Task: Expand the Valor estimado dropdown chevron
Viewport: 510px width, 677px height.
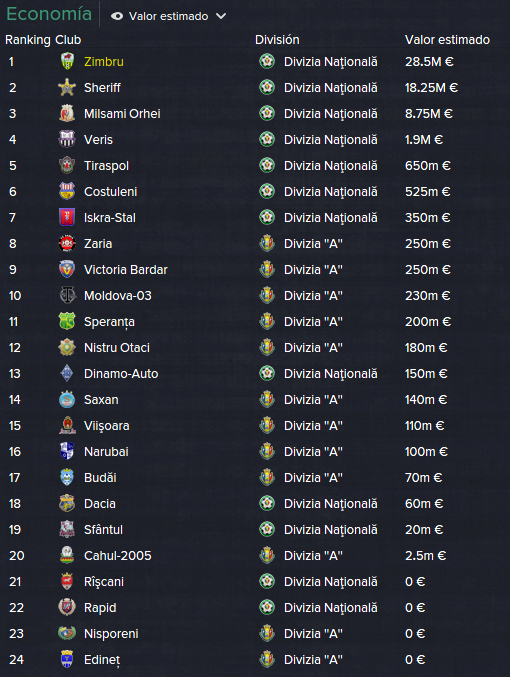Action: [221, 16]
